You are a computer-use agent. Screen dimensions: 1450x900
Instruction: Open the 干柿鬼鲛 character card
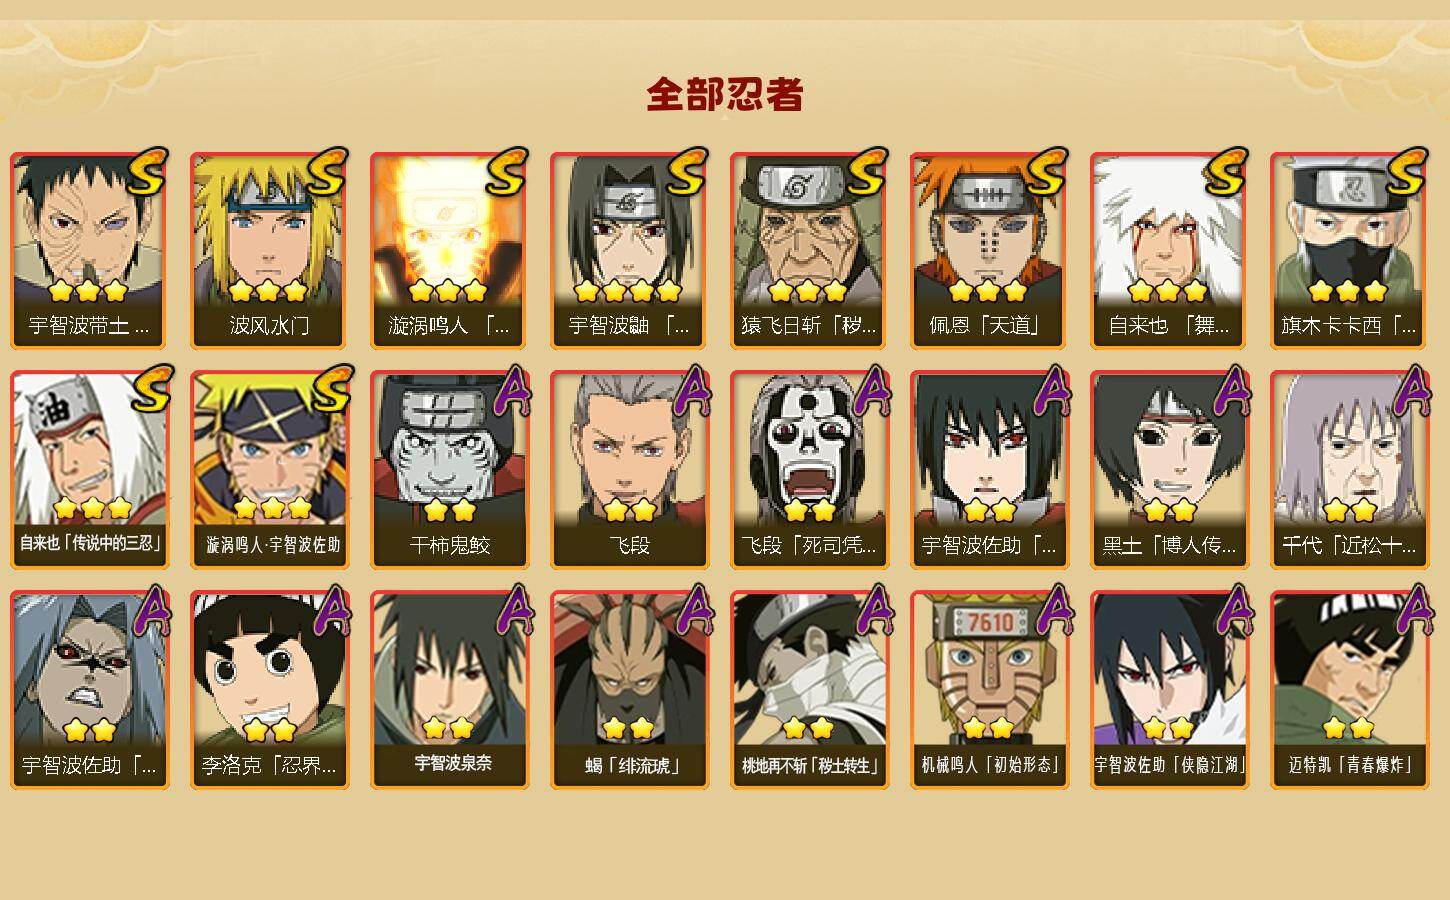(449, 470)
